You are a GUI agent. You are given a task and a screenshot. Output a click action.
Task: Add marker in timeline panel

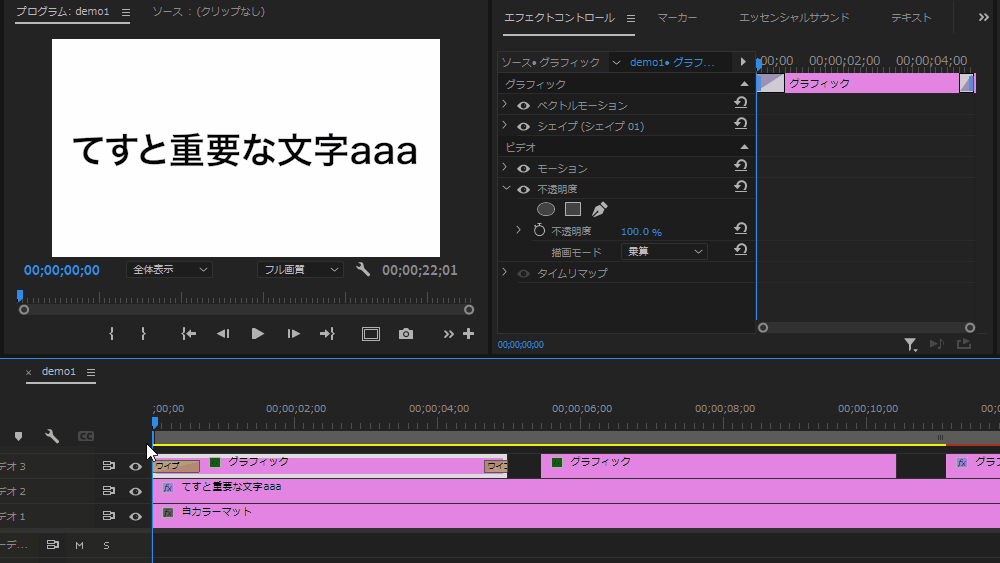18,436
